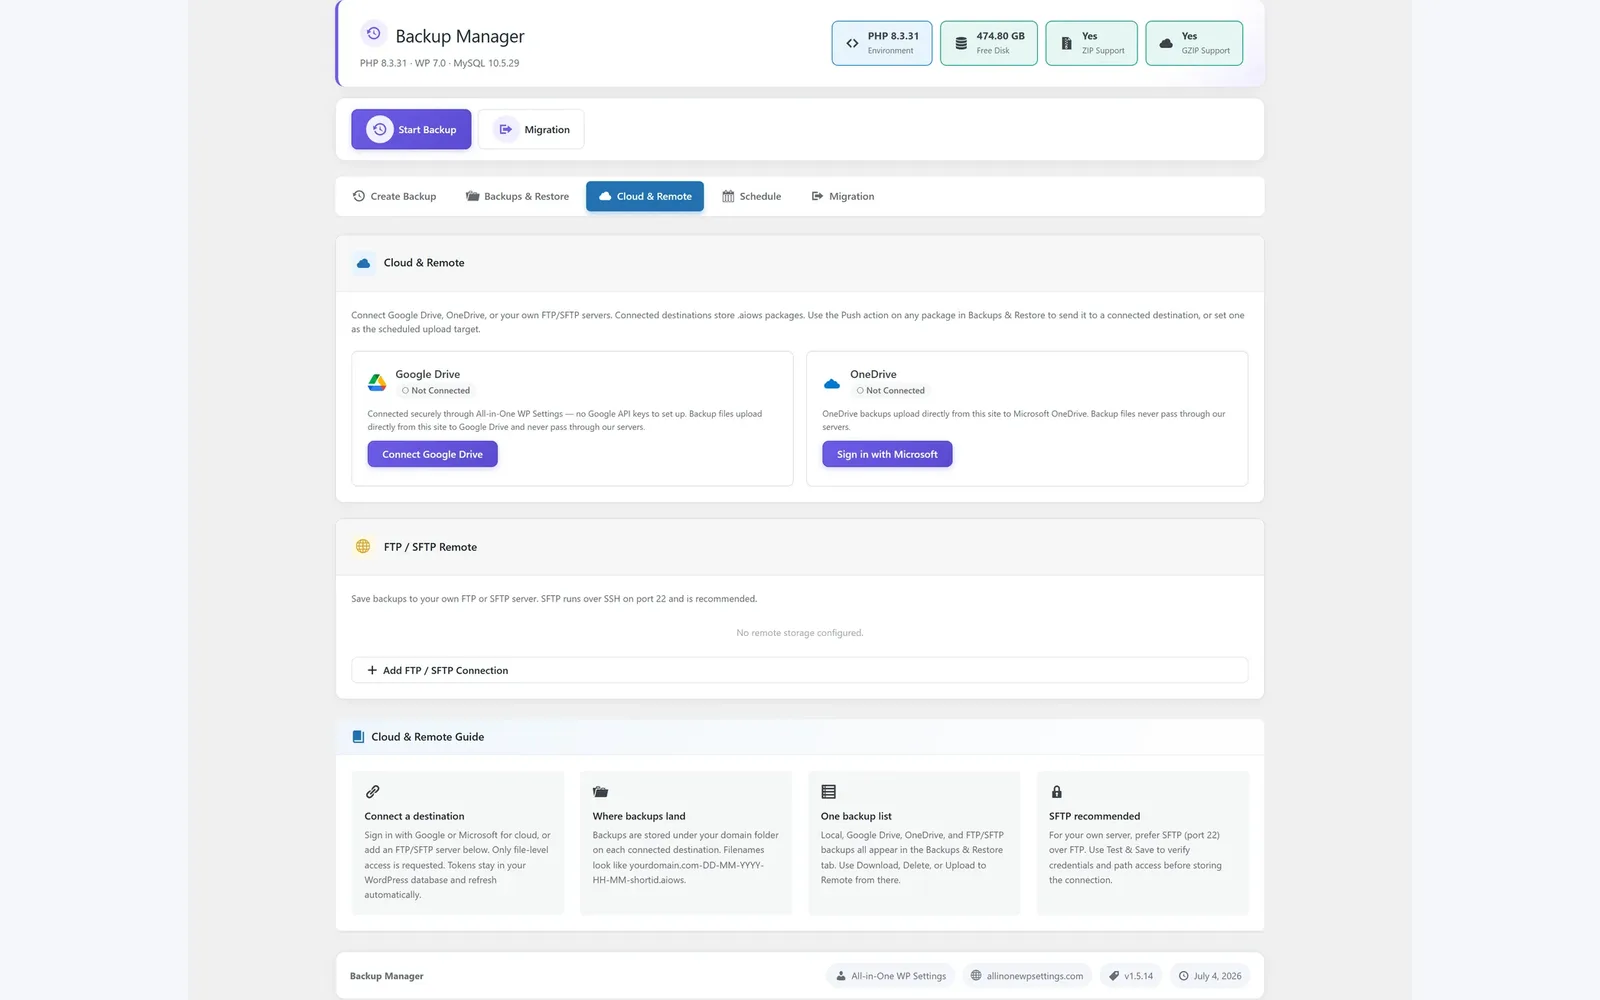Image resolution: width=1600 pixels, height=1000 pixels.
Task: Click the Google Drive logo icon
Action: [x=377, y=382]
